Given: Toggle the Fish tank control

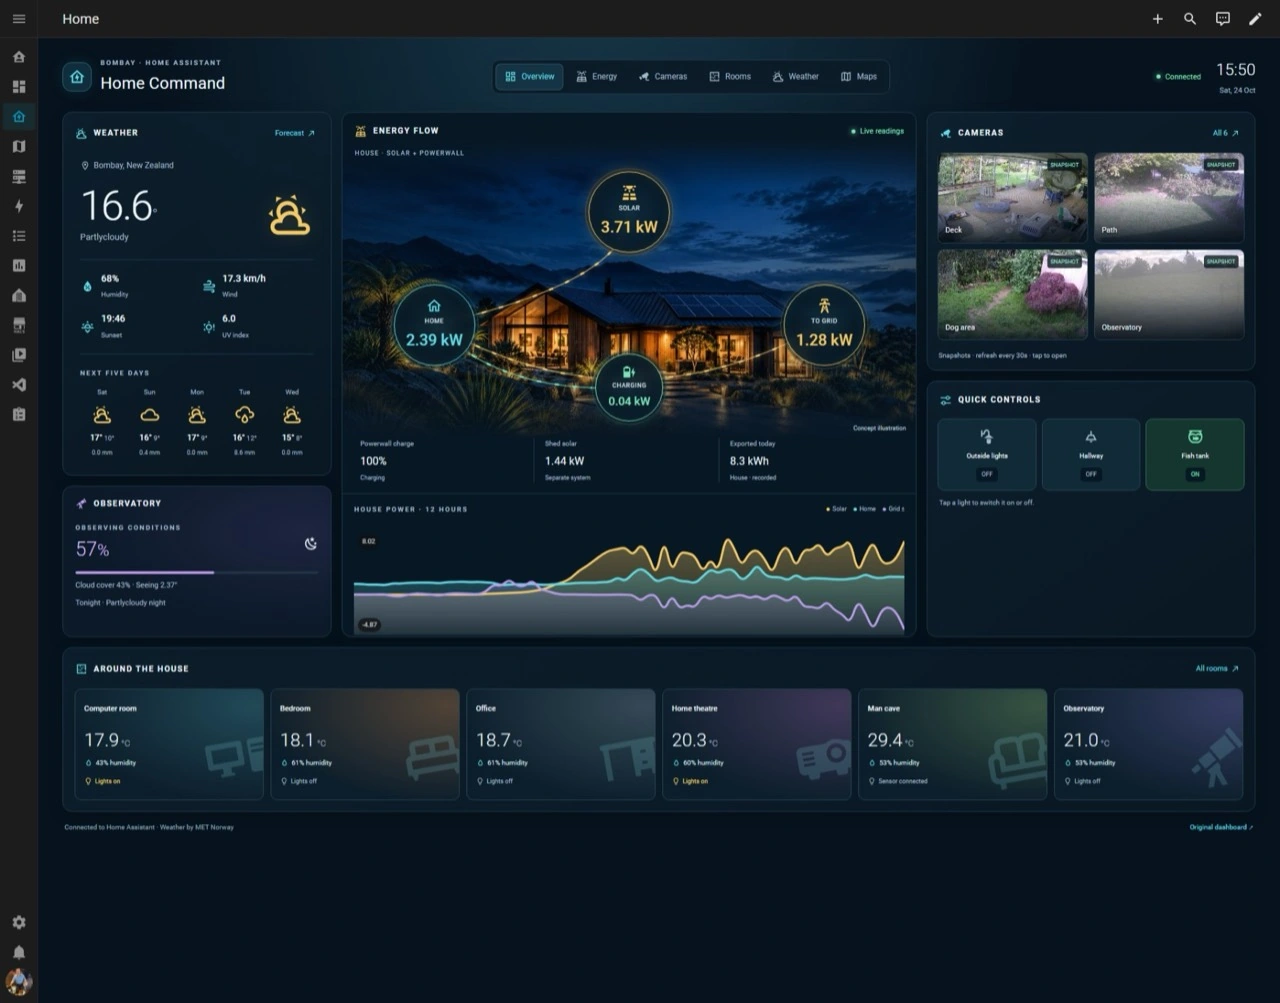Looking at the screenshot, I should pyautogui.click(x=1195, y=454).
